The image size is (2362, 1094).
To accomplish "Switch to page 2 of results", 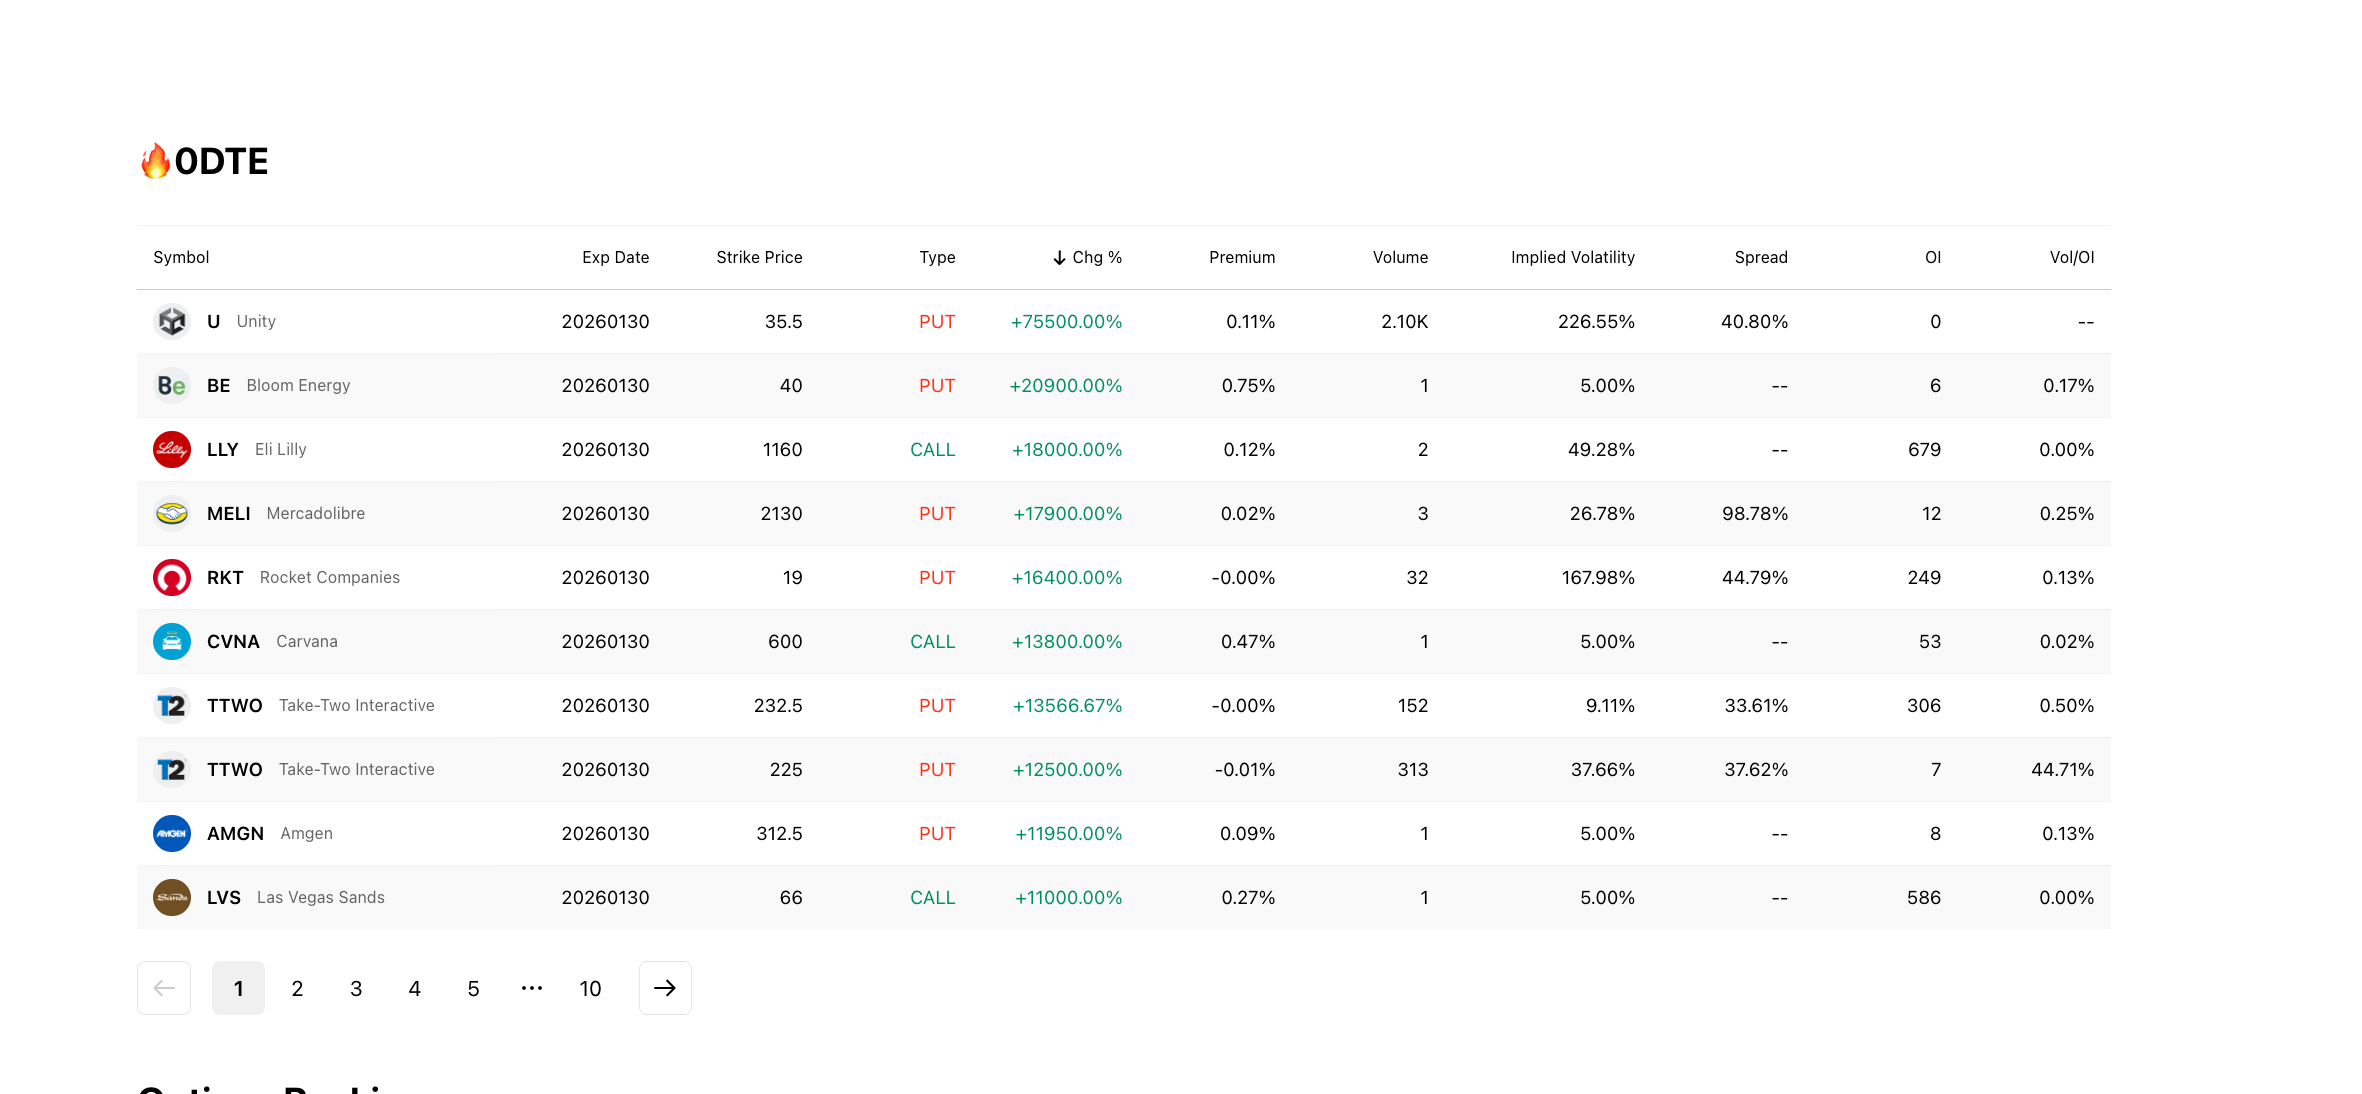I will click(297, 988).
